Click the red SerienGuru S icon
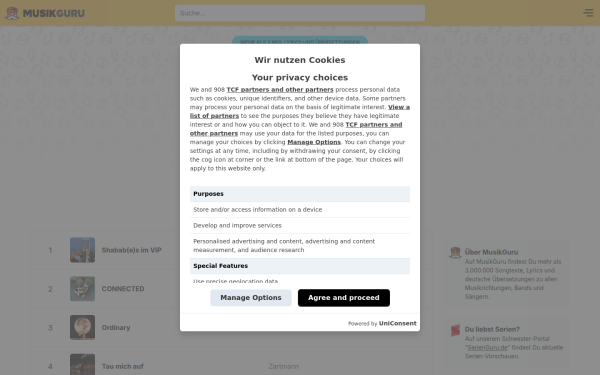Viewport: 600px width, 375px height. click(x=455, y=330)
